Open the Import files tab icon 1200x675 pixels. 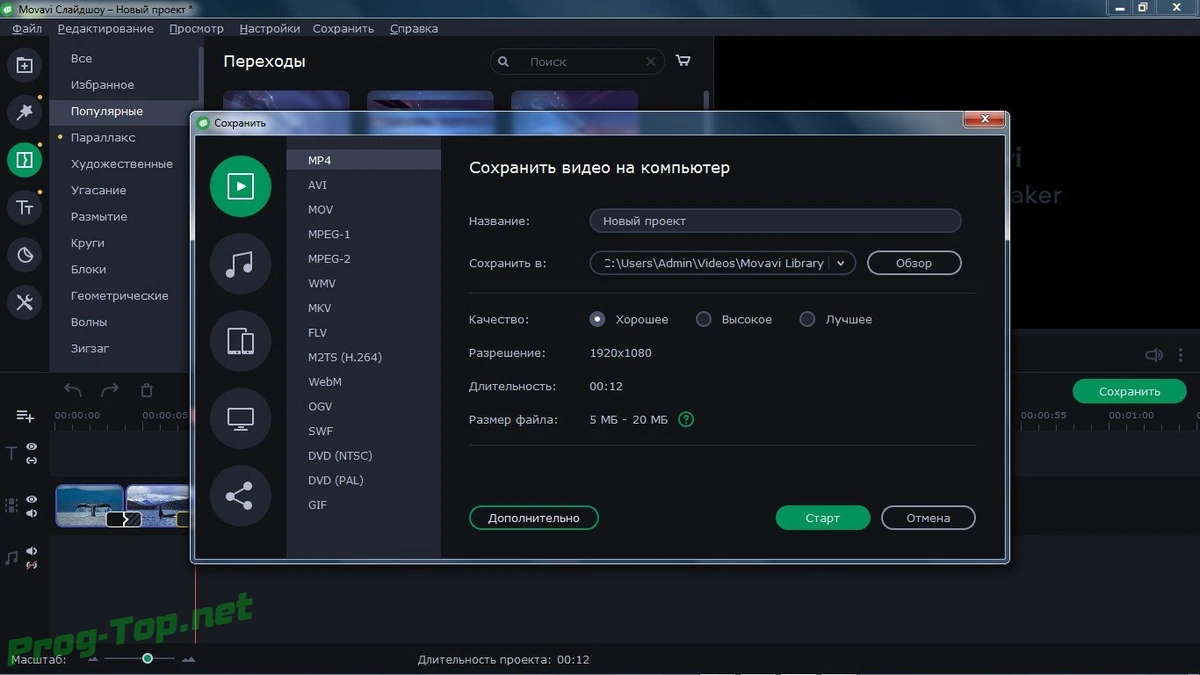pyautogui.click(x=25, y=66)
